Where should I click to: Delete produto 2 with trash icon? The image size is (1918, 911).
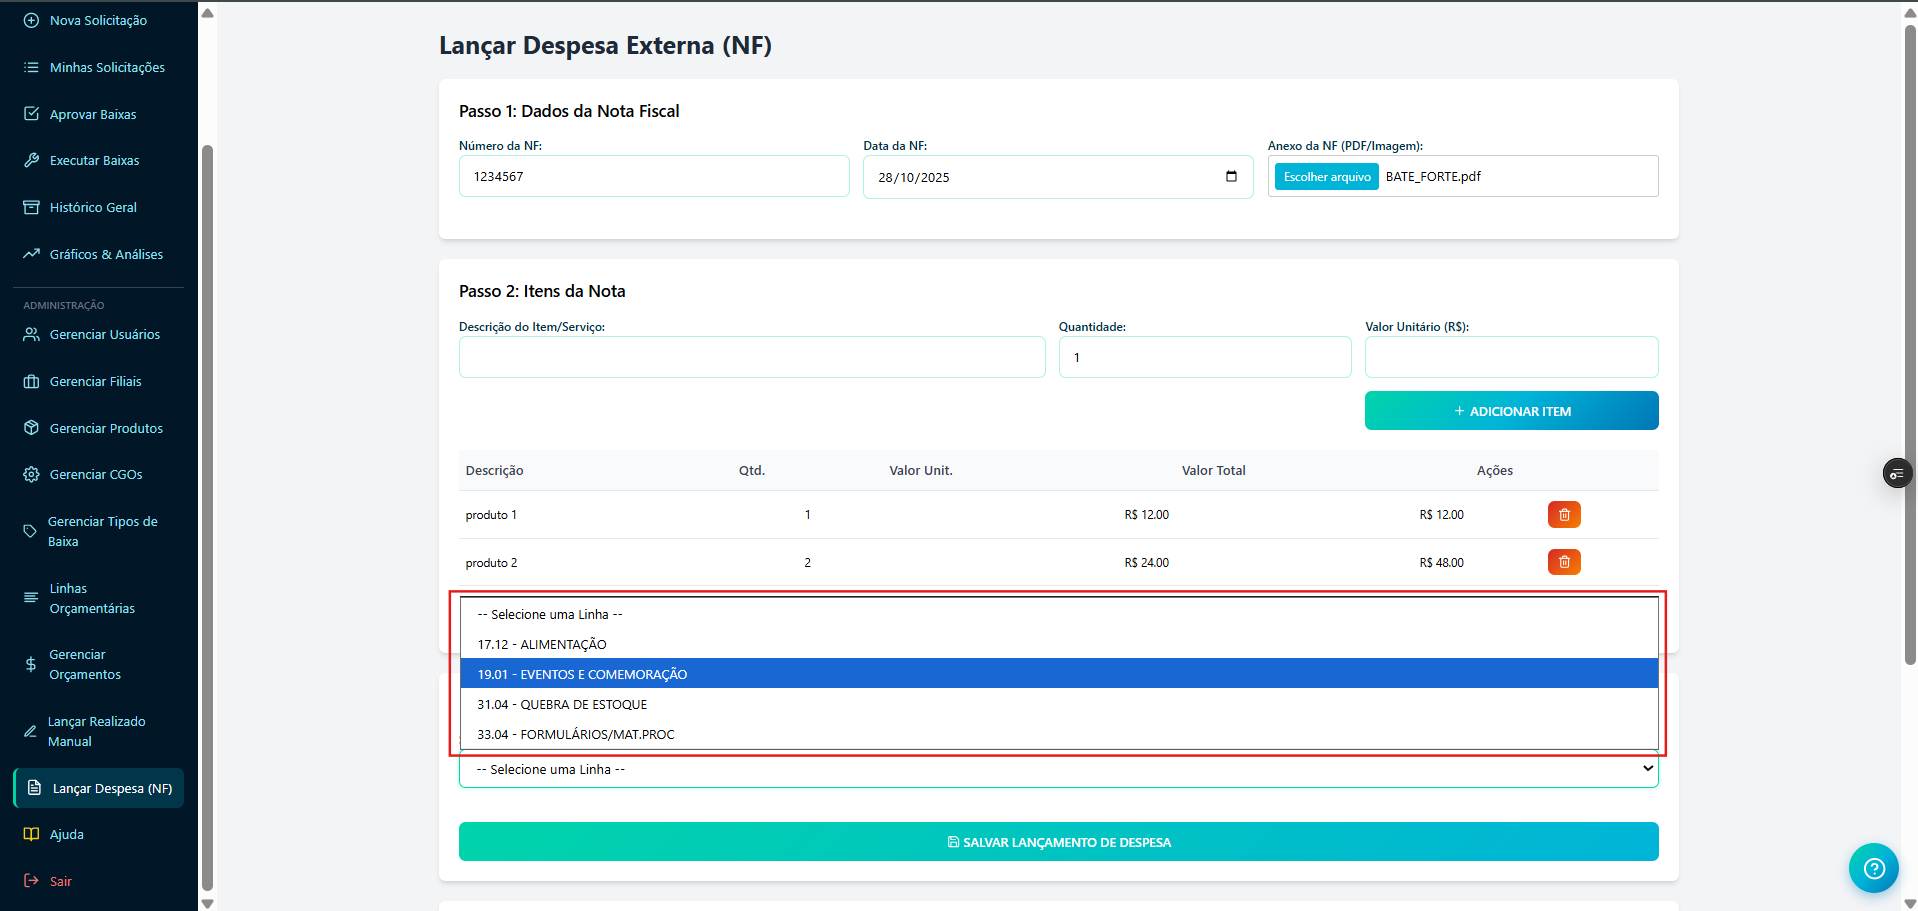pyautogui.click(x=1563, y=563)
